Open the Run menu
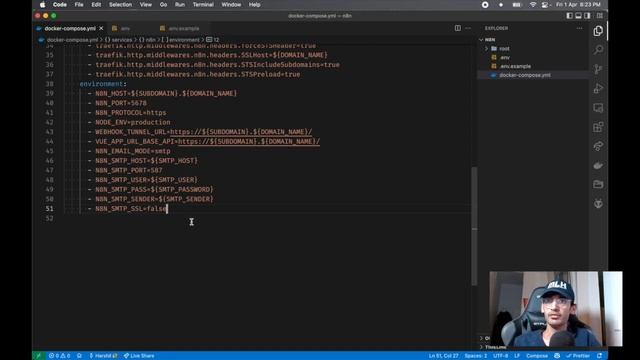This screenshot has height=360, width=640. pyautogui.click(x=180, y=4)
